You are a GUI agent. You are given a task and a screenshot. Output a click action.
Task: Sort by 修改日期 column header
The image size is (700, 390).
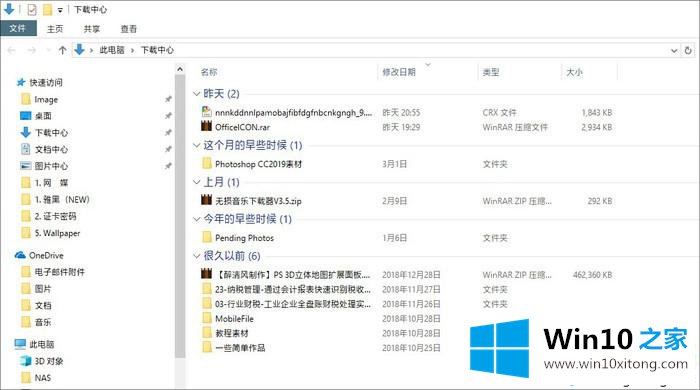click(399, 72)
